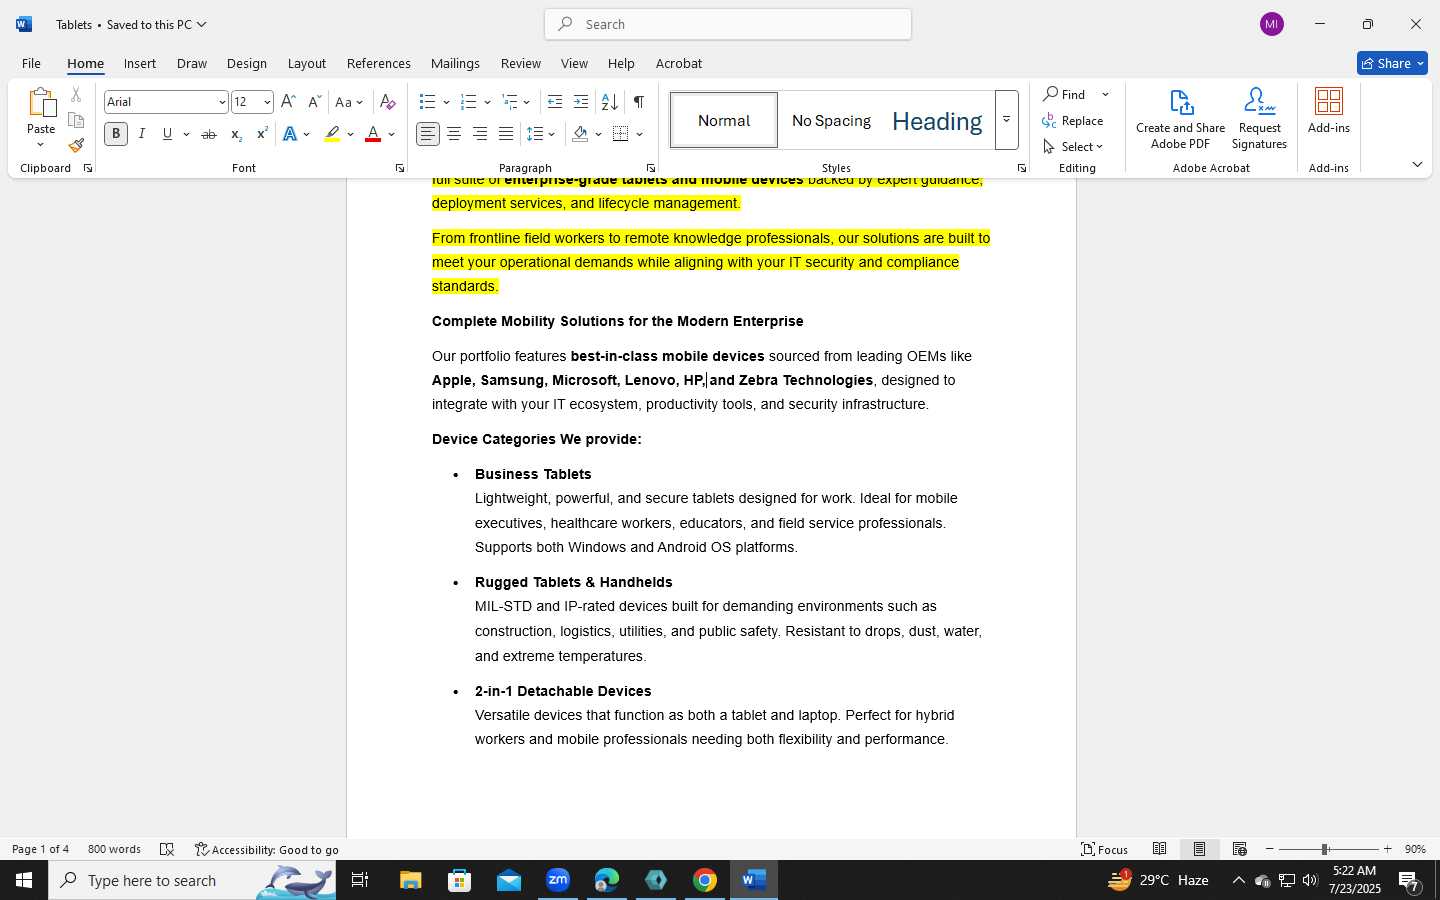Open the Numbering list dropdown arrow
Viewport: 1440px width, 900px height.
tap(487, 102)
